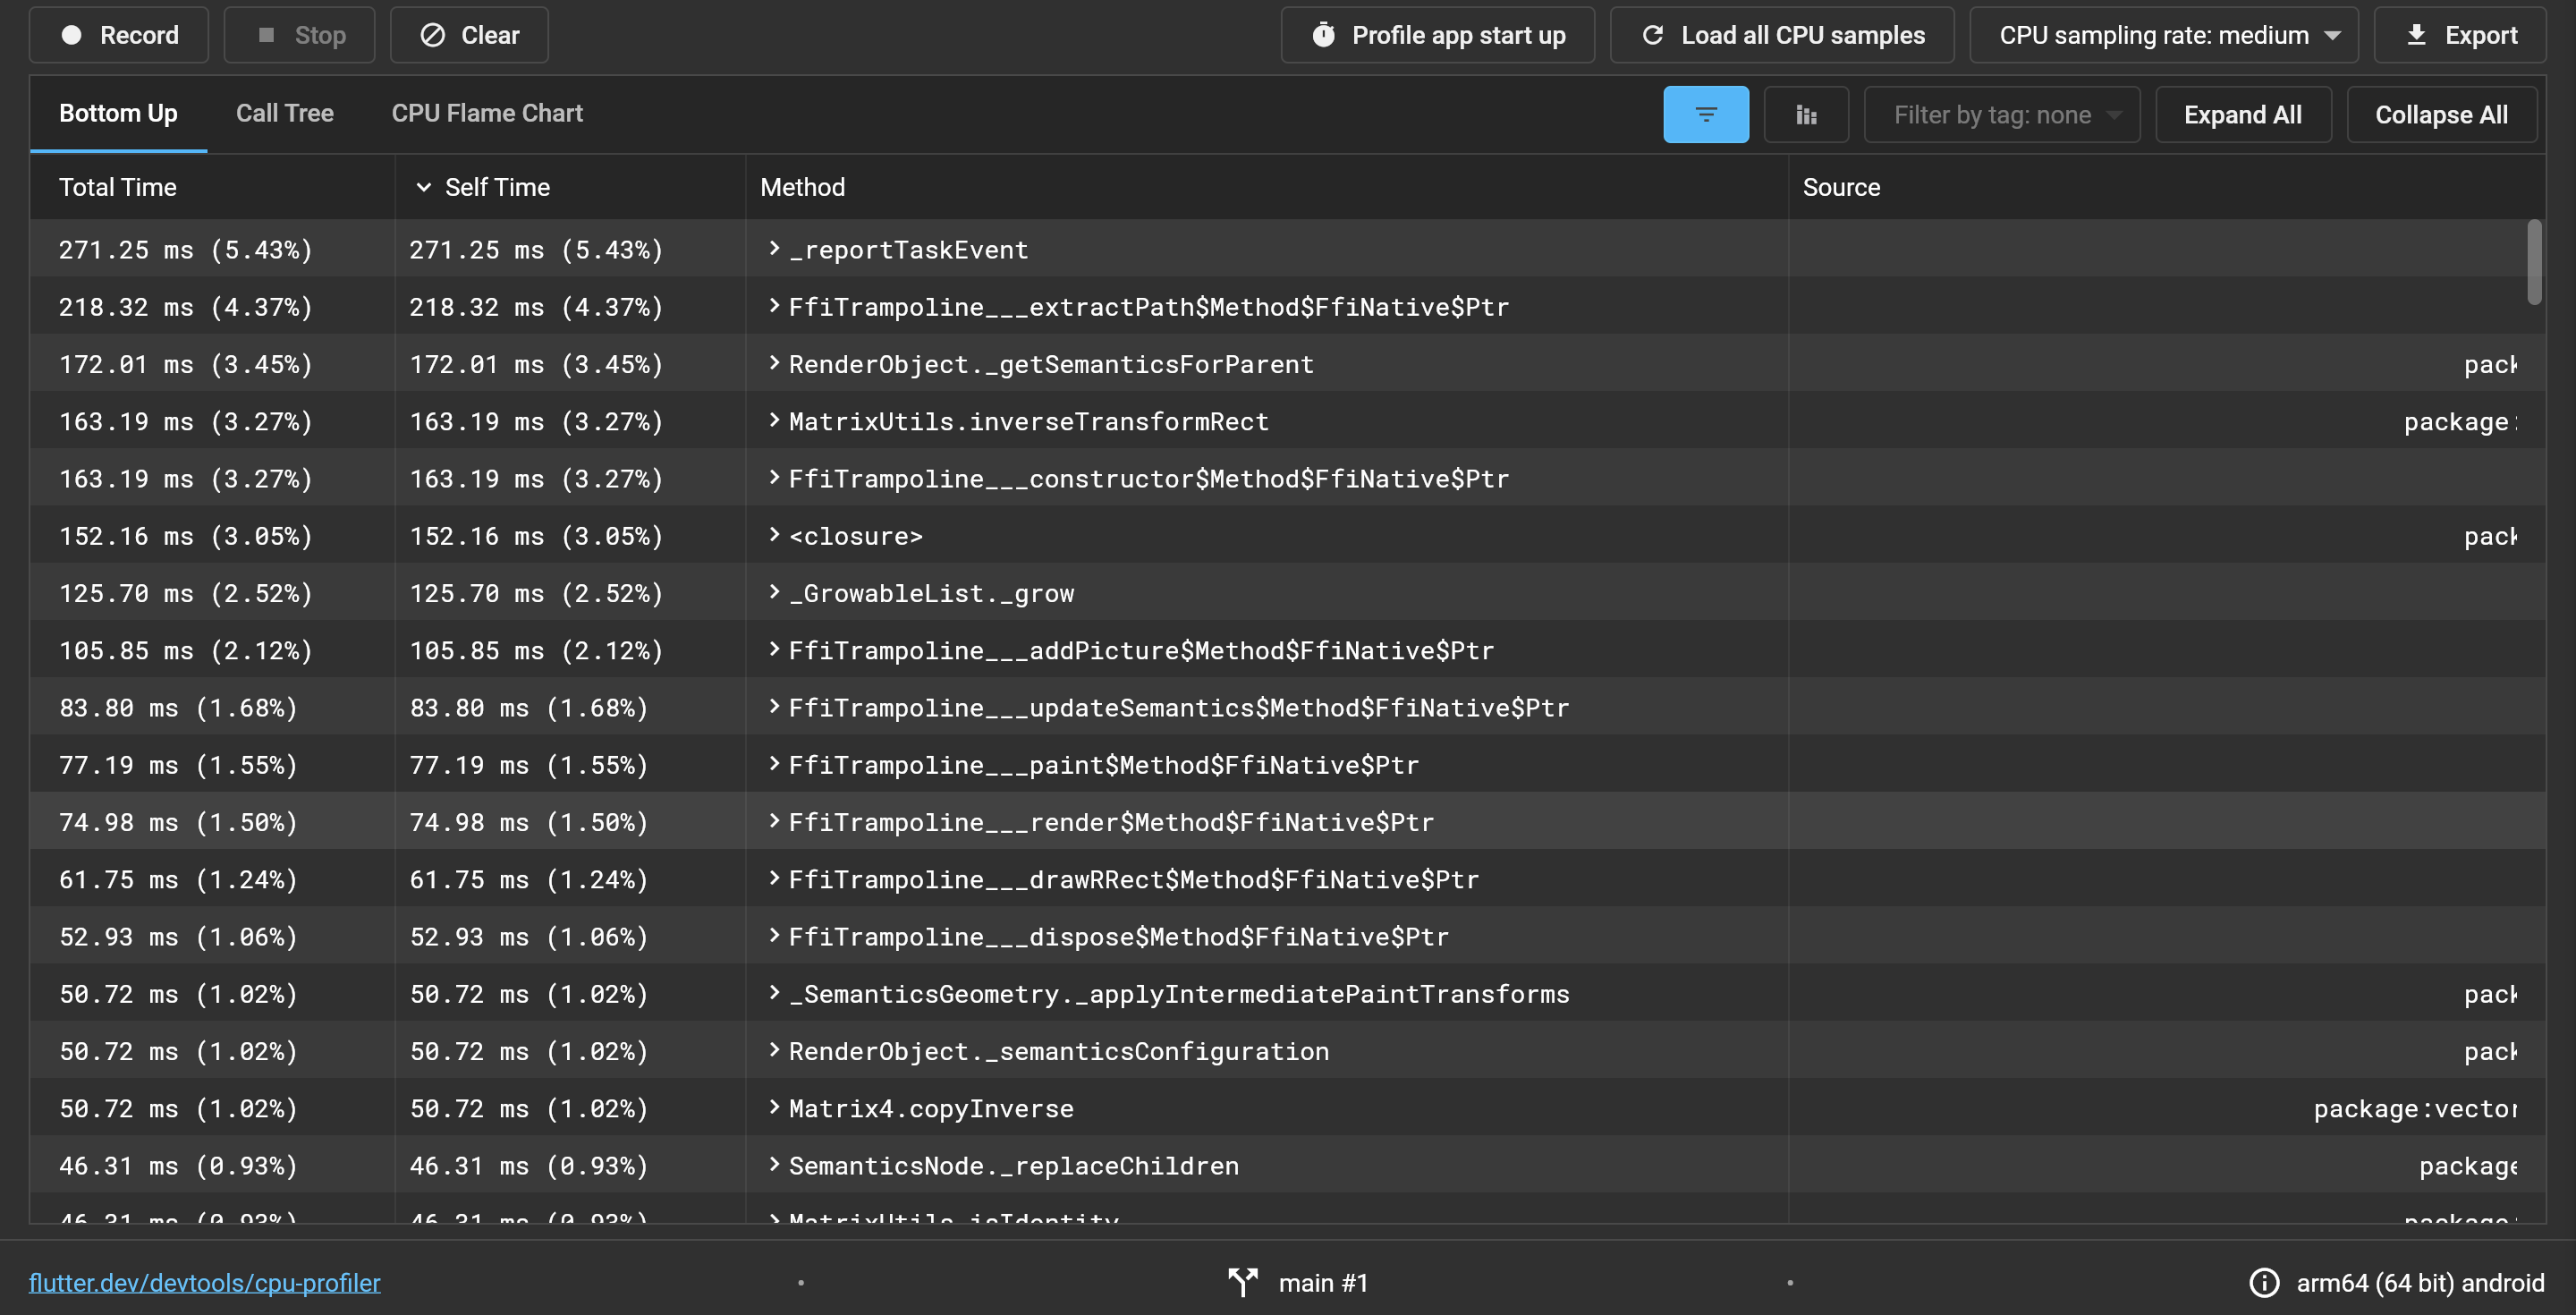Click the Self Time sort arrow
This screenshot has height=1315, width=2576.
pos(423,187)
